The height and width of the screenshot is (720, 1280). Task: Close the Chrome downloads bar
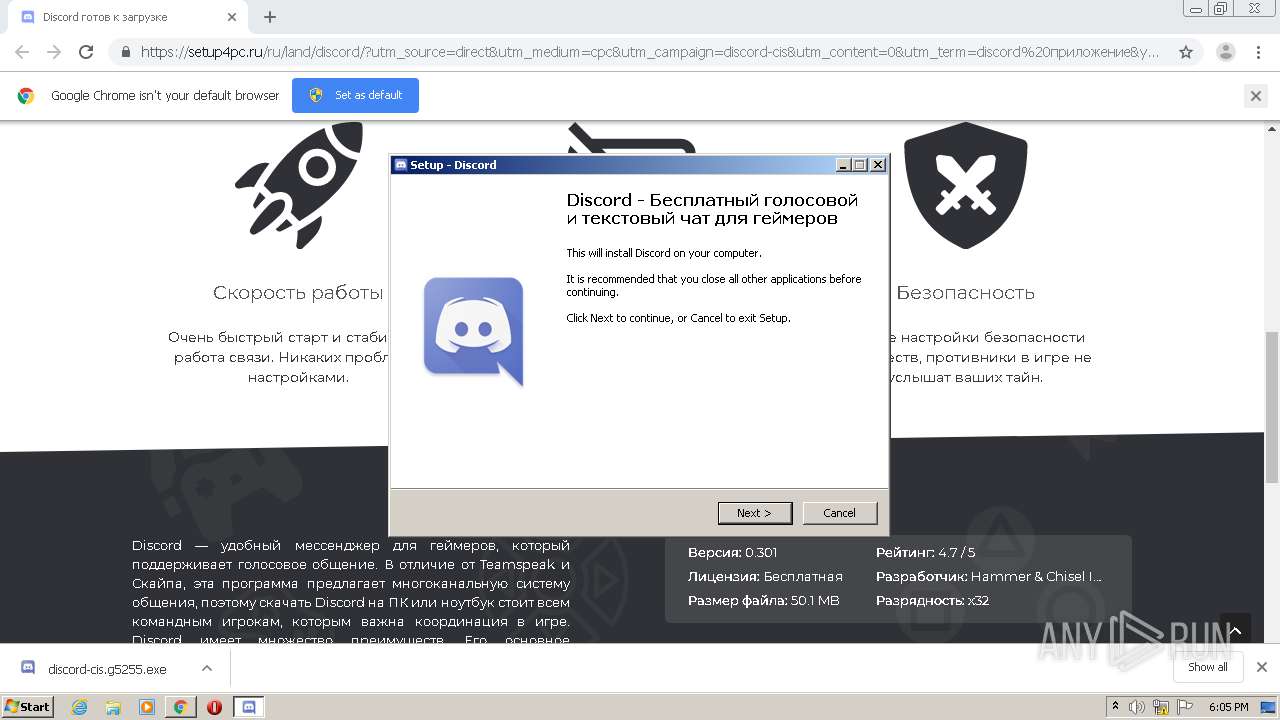pos(1262,667)
